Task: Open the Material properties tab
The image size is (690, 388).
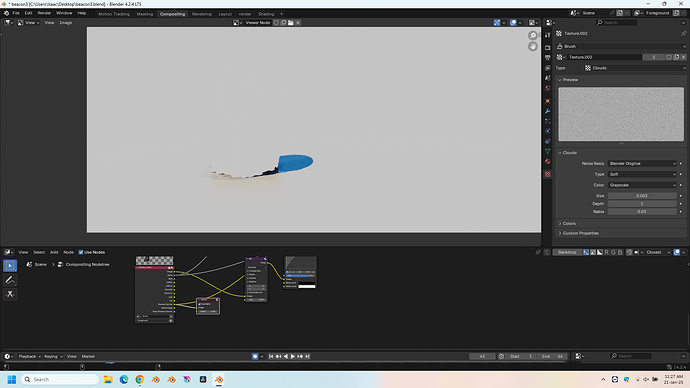Action: click(x=547, y=161)
